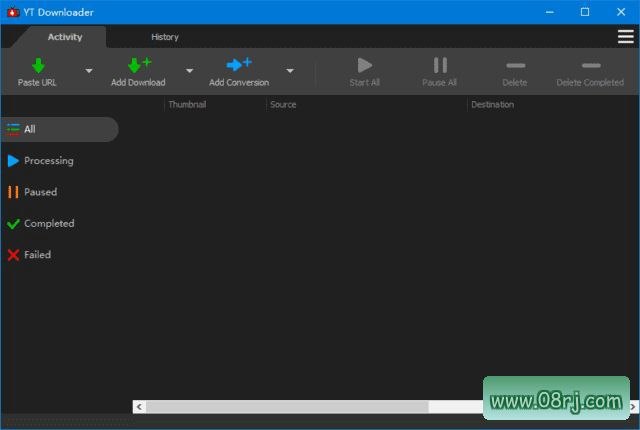The width and height of the screenshot is (640, 430).
Task: Select the All filter in sidebar
Action: pyautogui.click(x=60, y=129)
